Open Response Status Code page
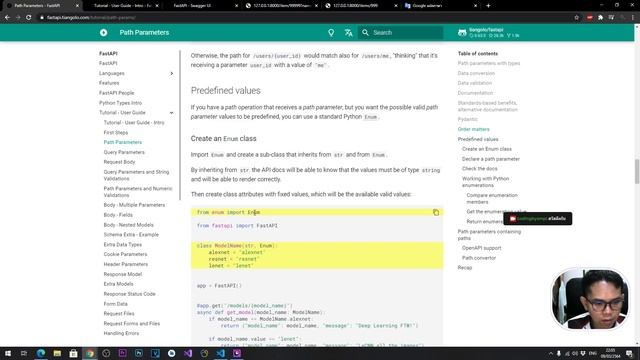The height and width of the screenshot is (360, 640). point(129,294)
